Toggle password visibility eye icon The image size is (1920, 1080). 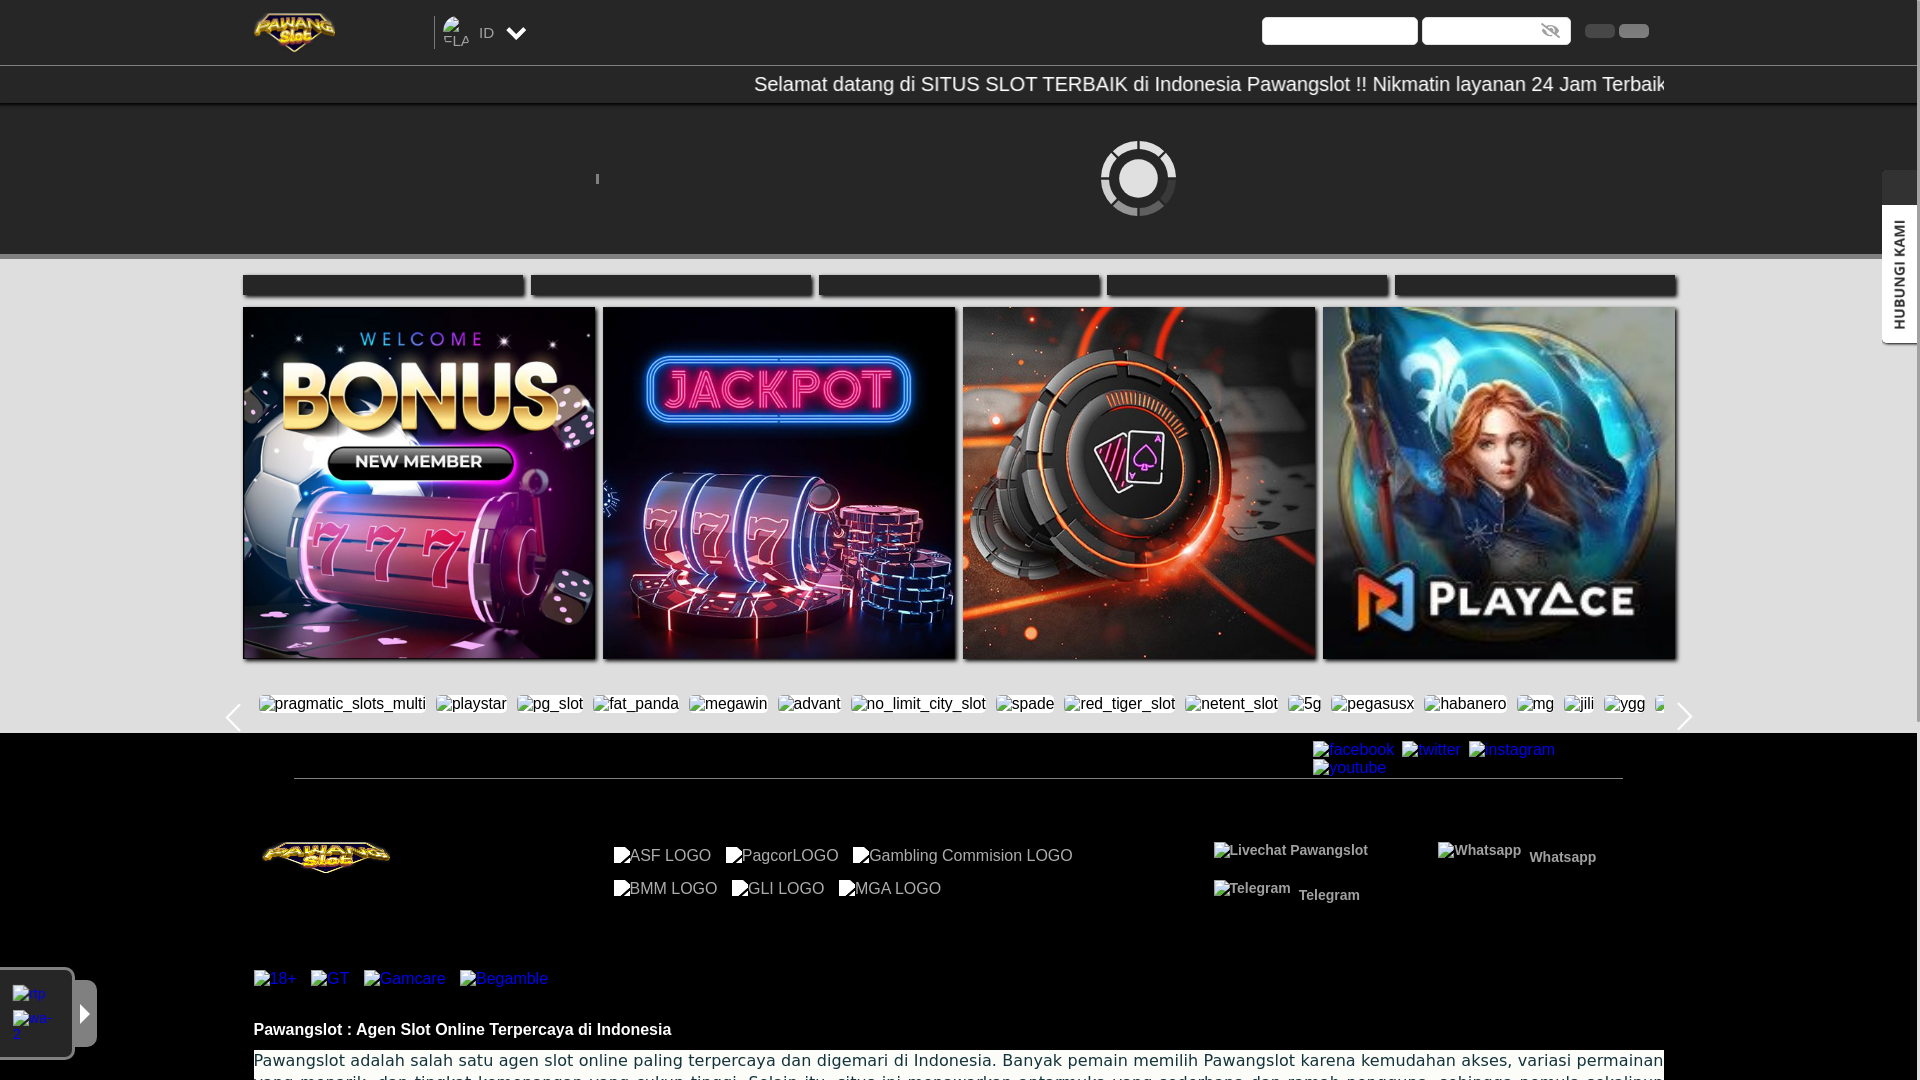click(1550, 31)
